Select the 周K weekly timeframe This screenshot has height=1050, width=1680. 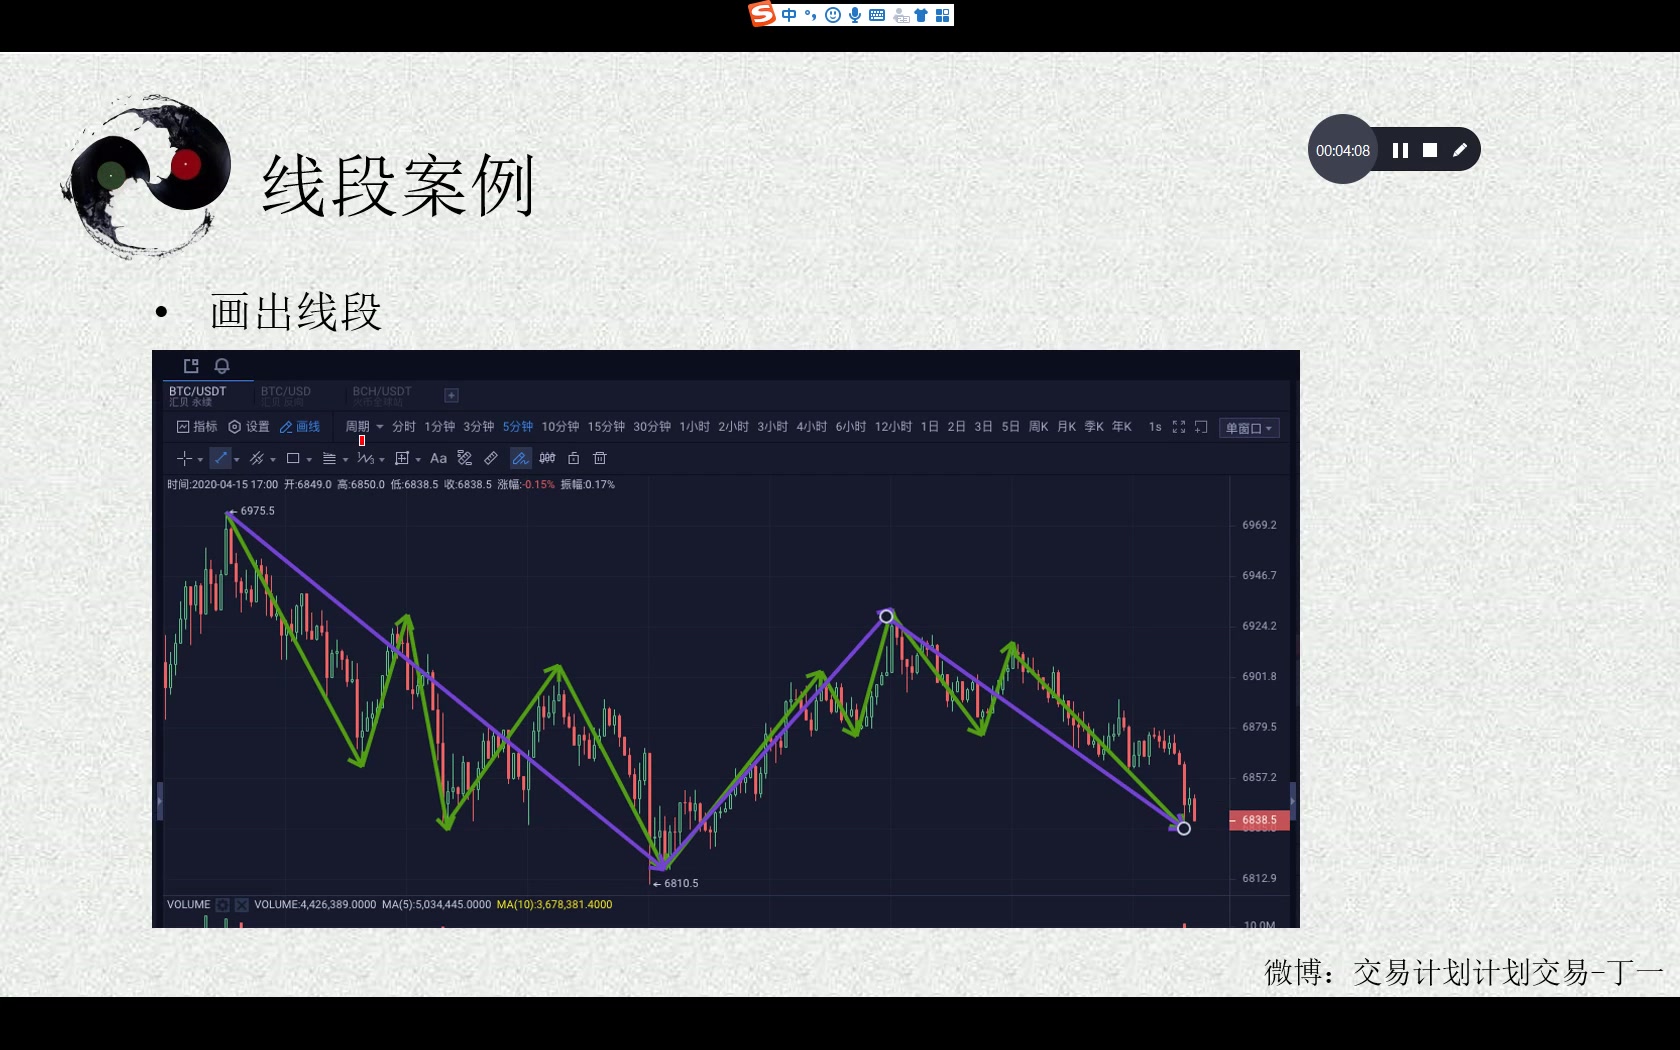click(1038, 427)
